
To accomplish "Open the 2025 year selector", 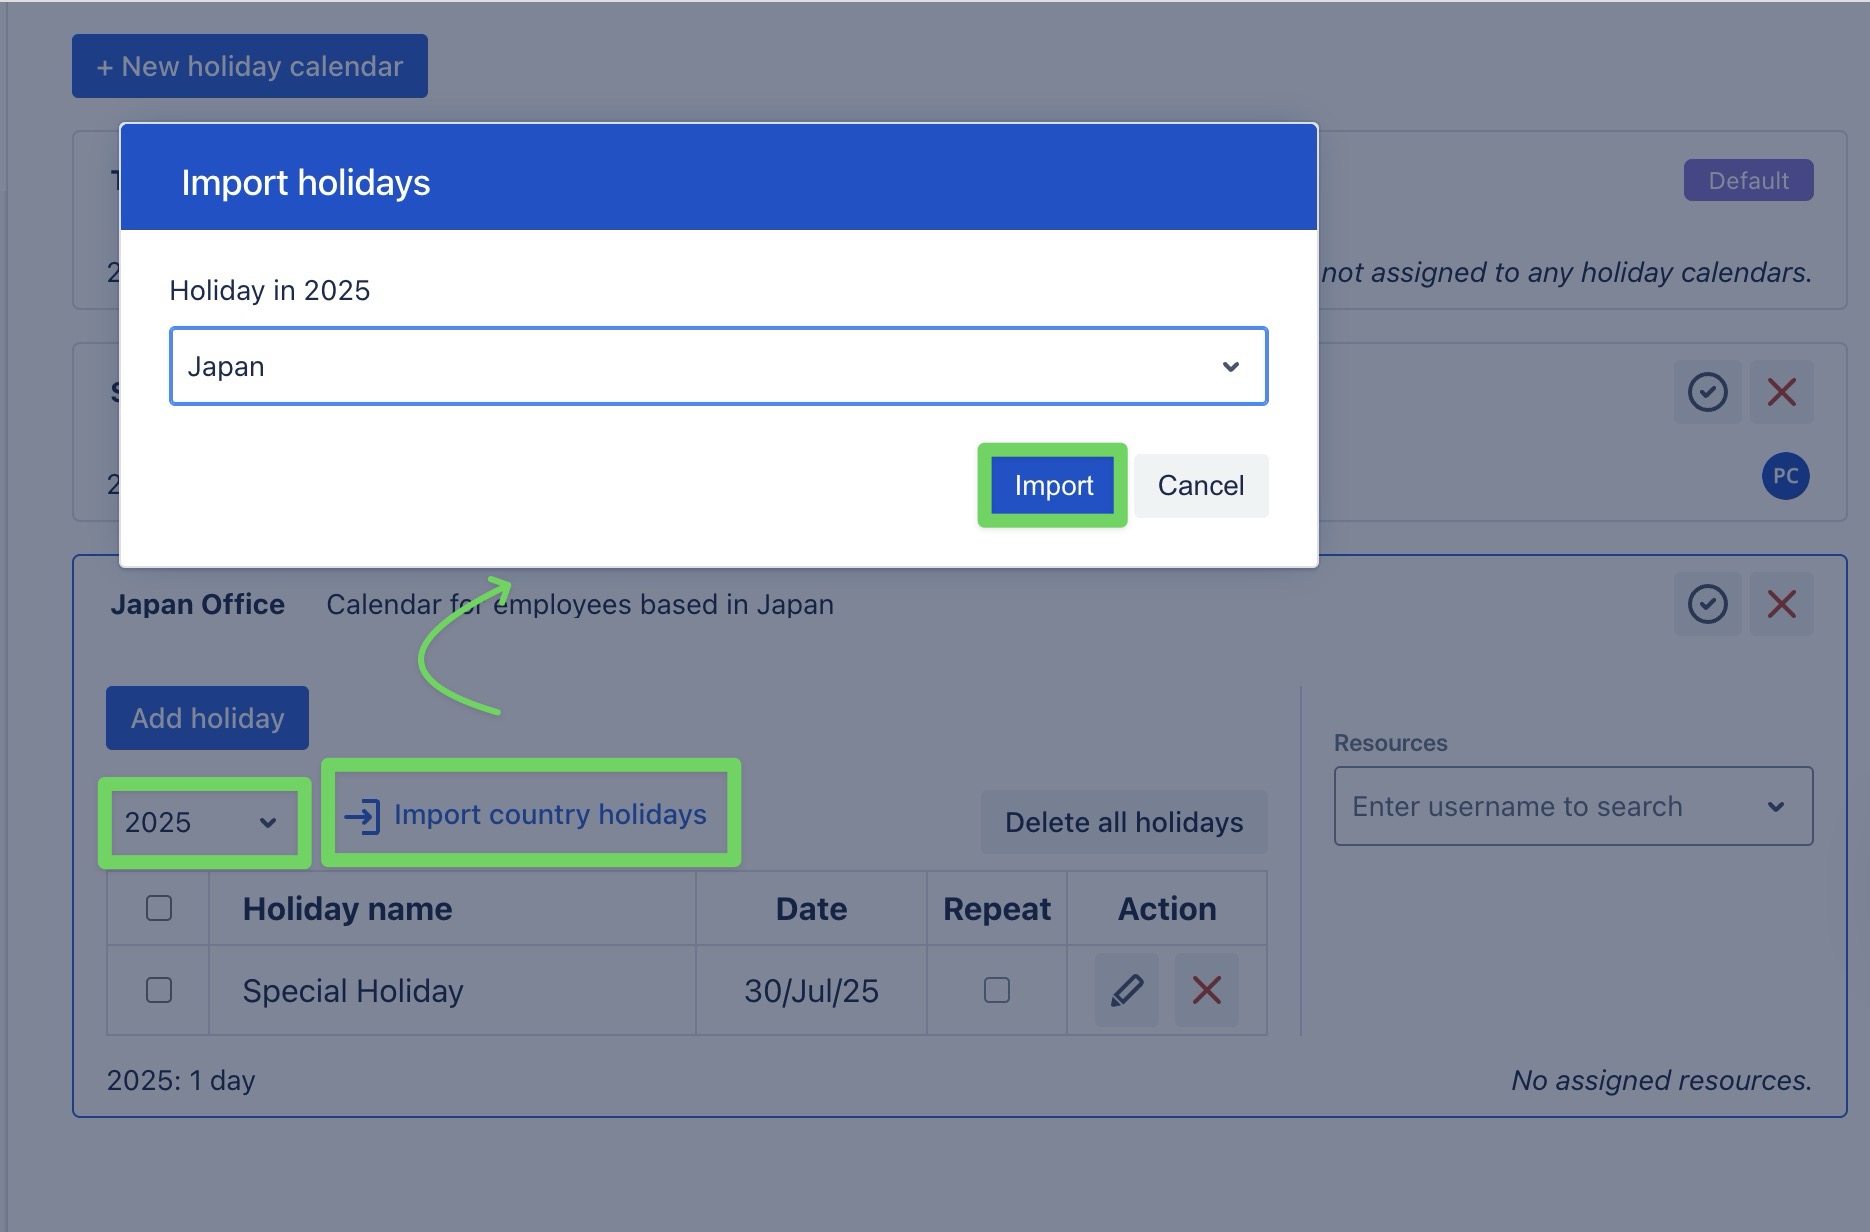I will pyautogui.click(x=201, y=822).
